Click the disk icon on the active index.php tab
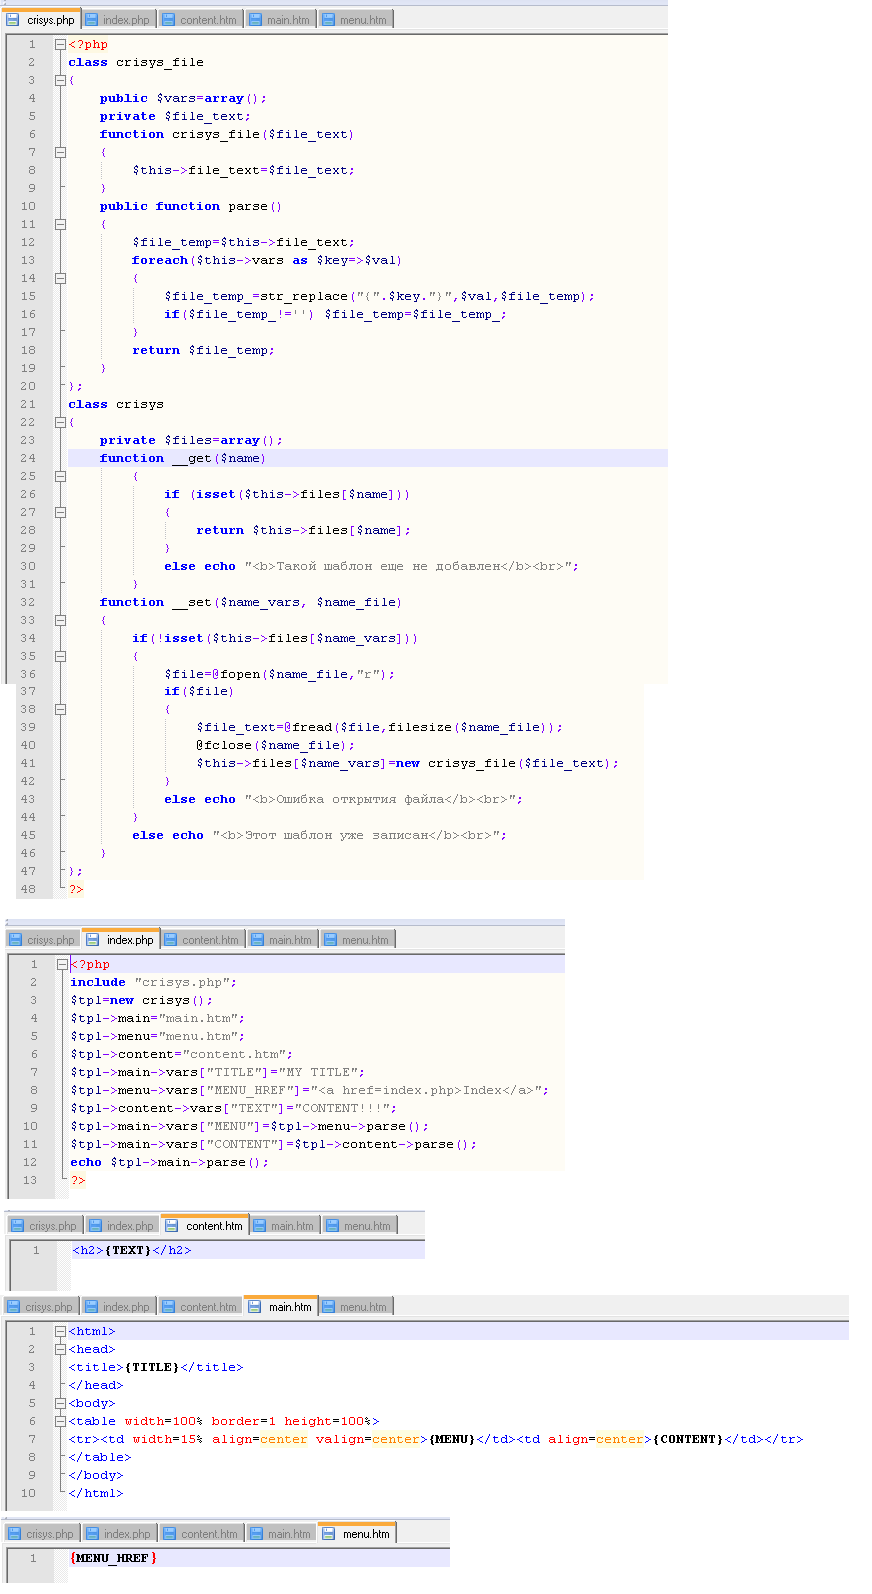This screenshot has width=872, height=1594. tap(93, 940)
